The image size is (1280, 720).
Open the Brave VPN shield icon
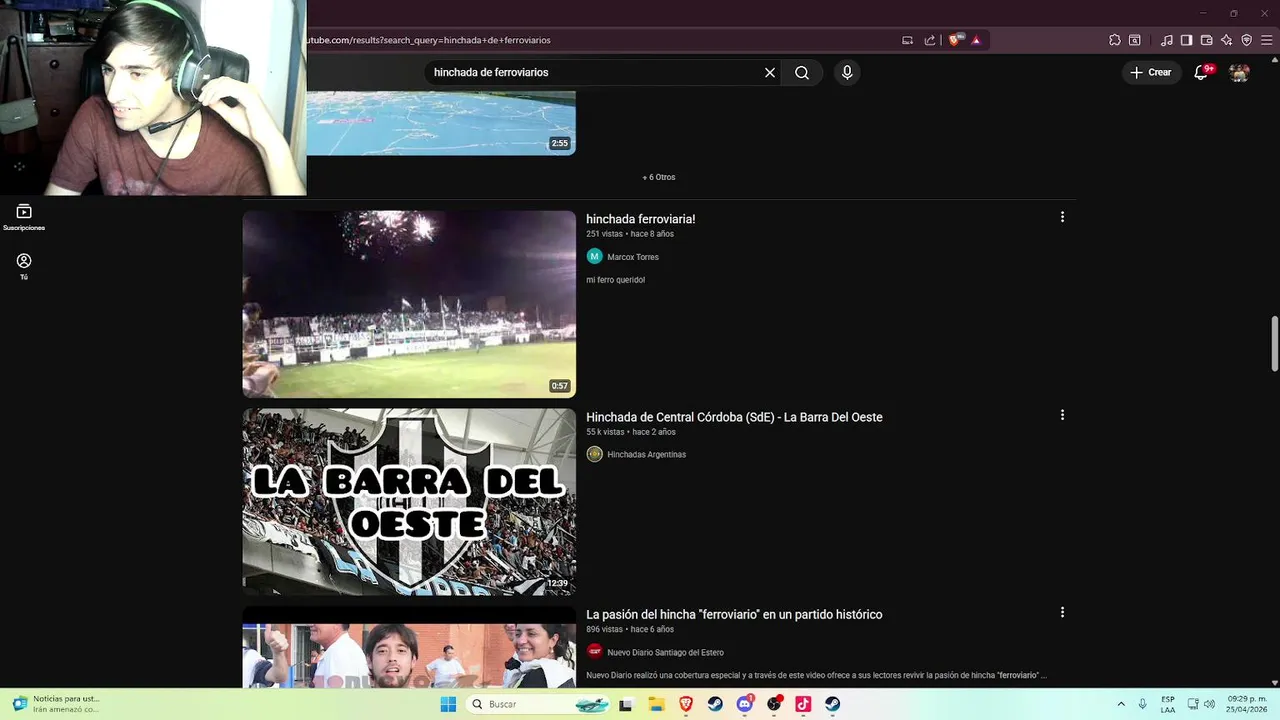pyautogui.click(x=1246, y=40)
